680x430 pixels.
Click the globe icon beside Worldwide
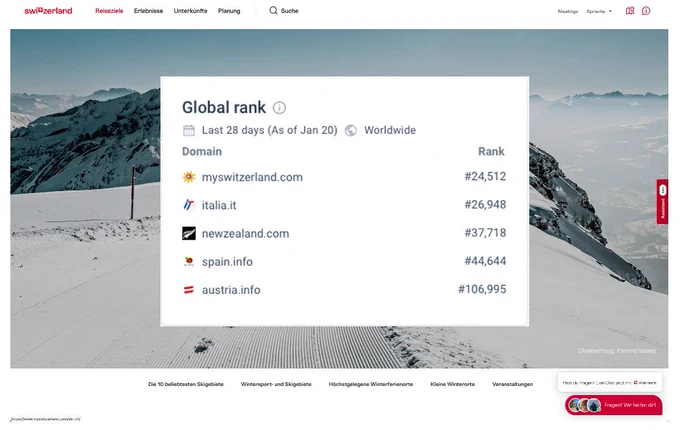350,130
